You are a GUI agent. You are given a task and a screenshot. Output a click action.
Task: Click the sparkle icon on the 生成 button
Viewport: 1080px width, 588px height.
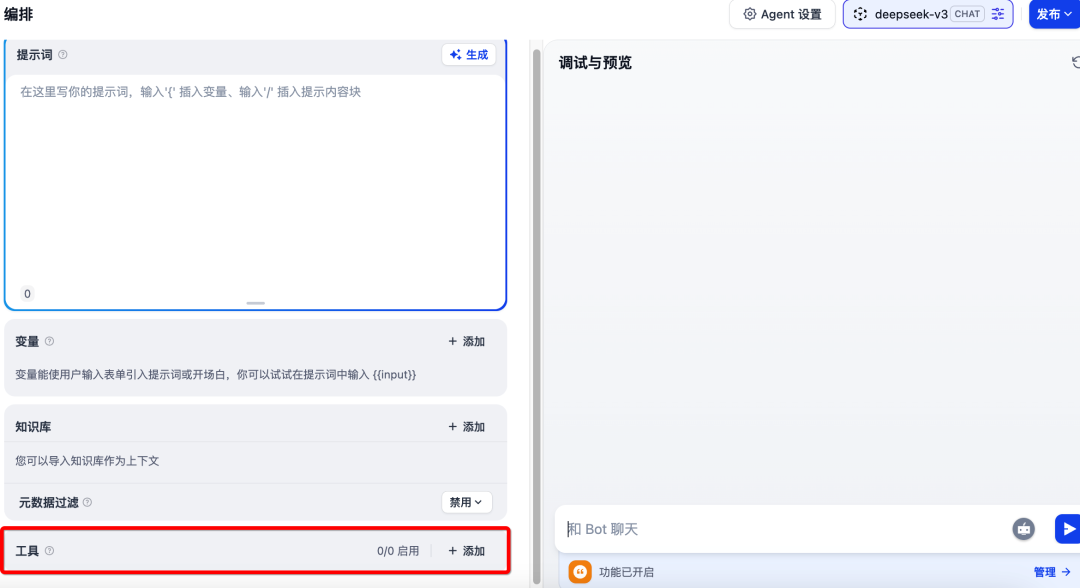pos(456,55)
